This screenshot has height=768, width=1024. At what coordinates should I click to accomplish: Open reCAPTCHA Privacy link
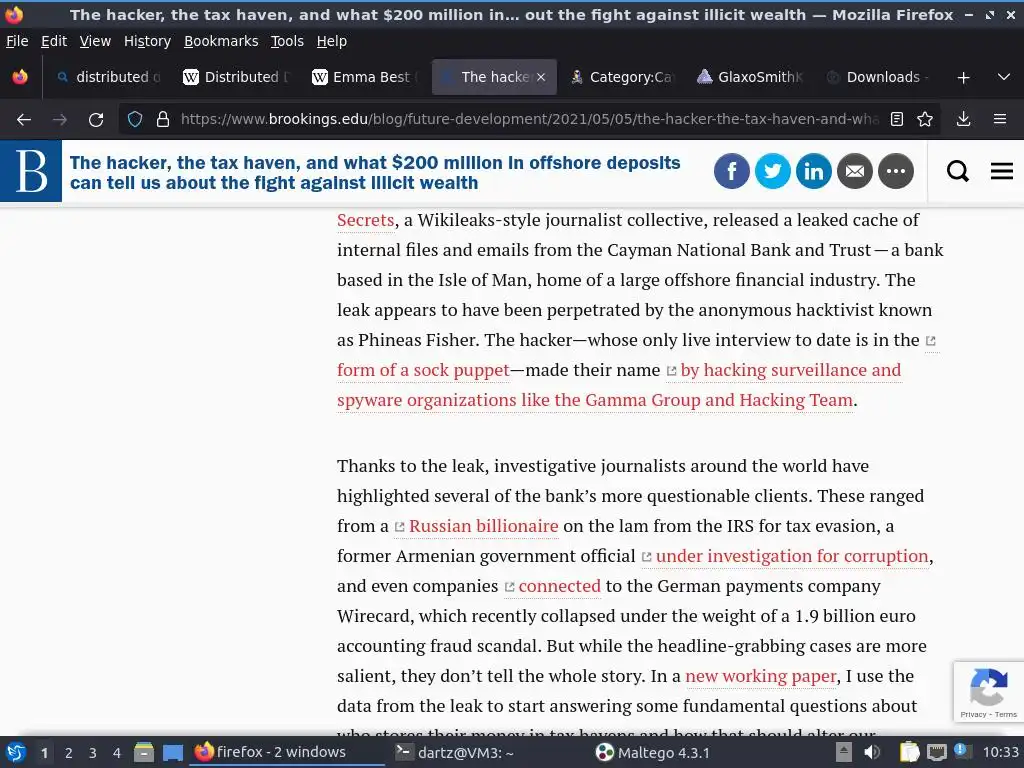point(973,714)
